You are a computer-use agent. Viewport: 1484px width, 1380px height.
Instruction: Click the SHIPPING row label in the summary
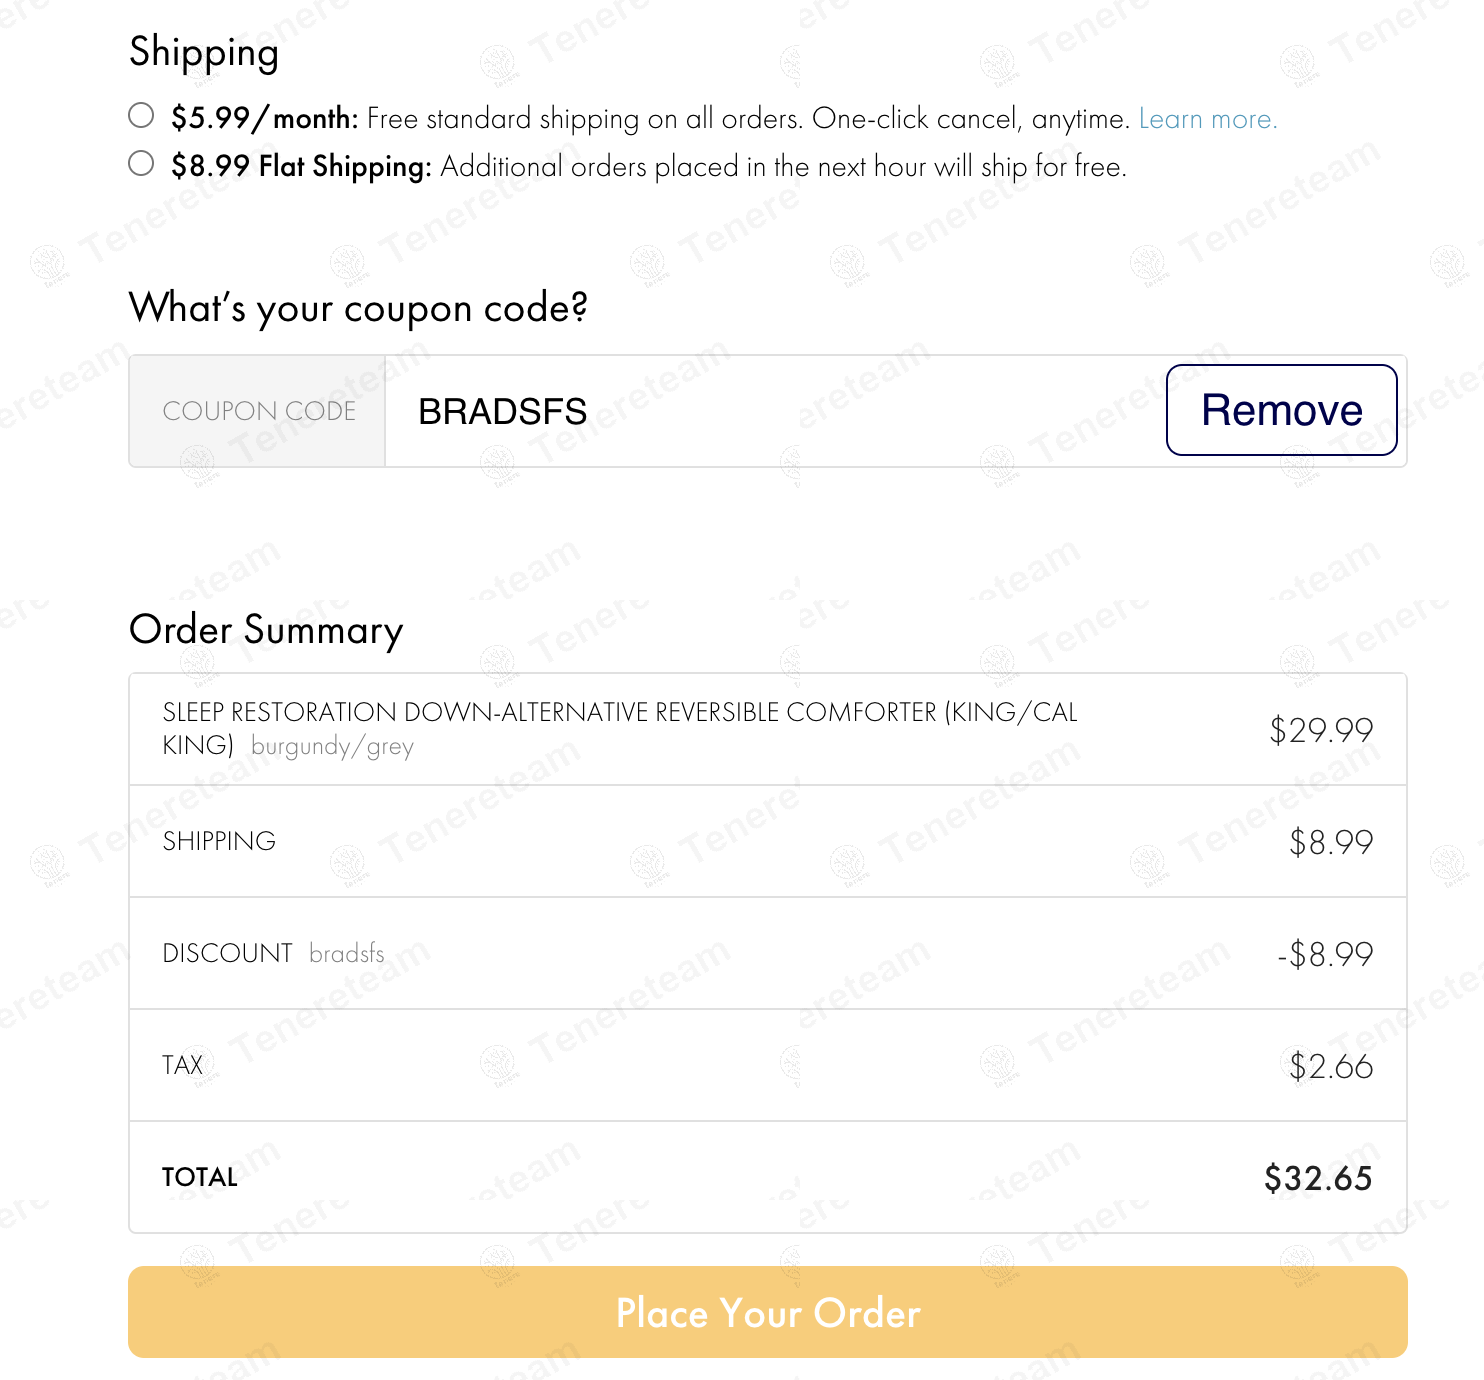[219, 841]
